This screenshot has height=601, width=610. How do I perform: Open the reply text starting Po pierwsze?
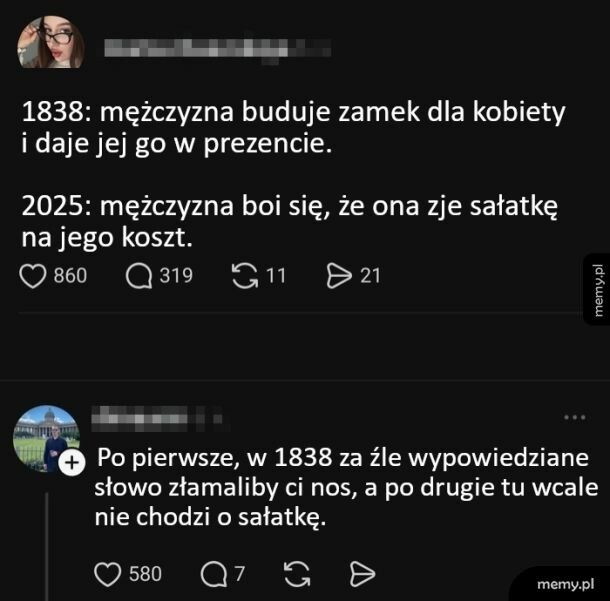346,487
